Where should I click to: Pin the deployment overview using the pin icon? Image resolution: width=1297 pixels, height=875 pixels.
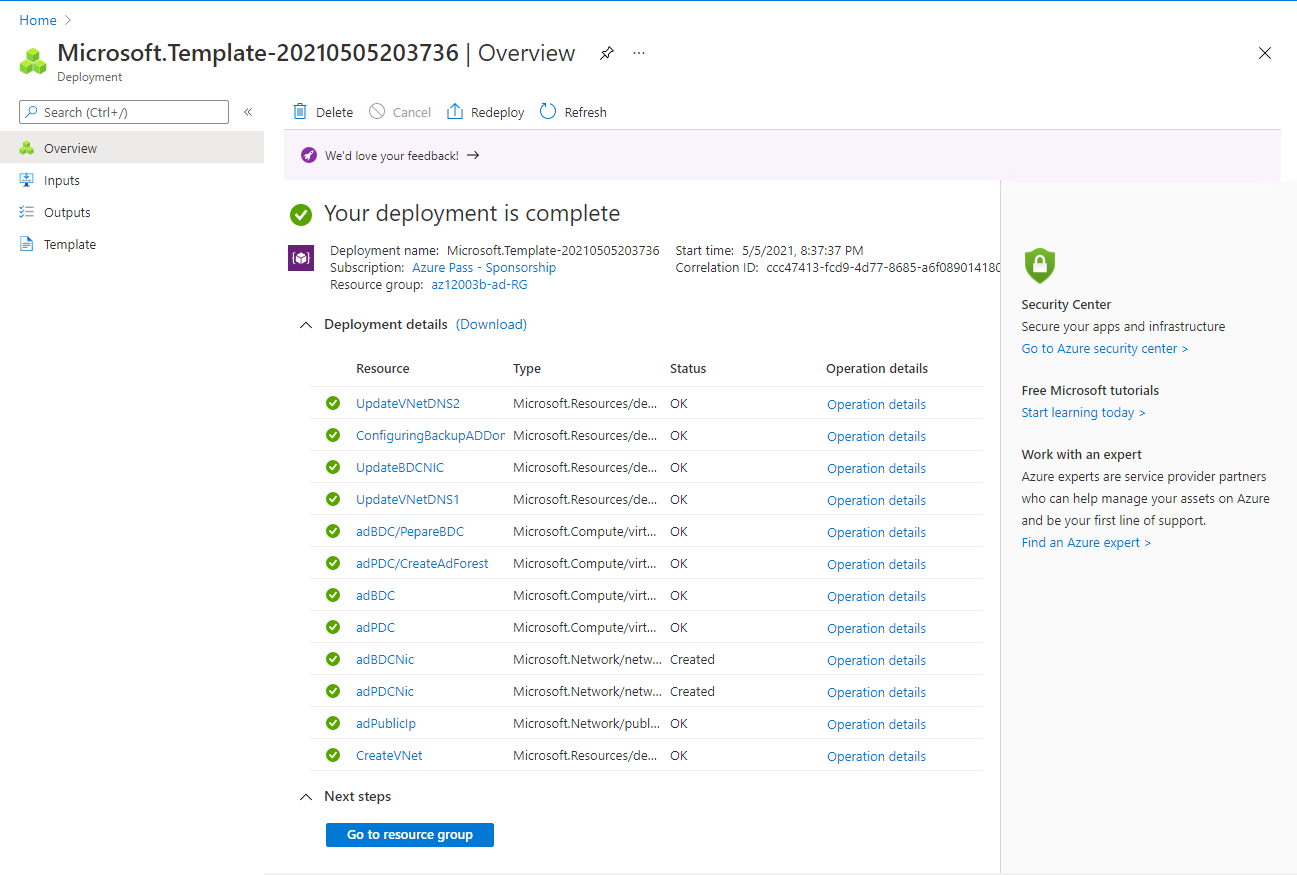[x=606, y=53]
